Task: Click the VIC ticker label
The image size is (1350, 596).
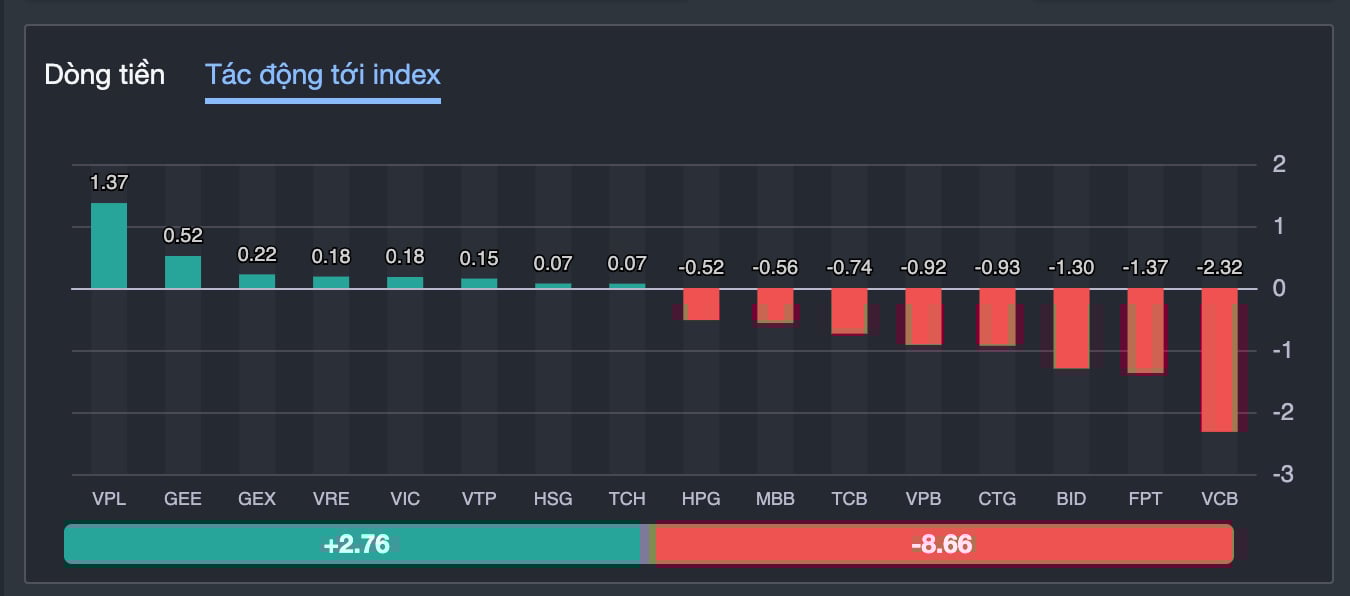Action: (405, 498)
